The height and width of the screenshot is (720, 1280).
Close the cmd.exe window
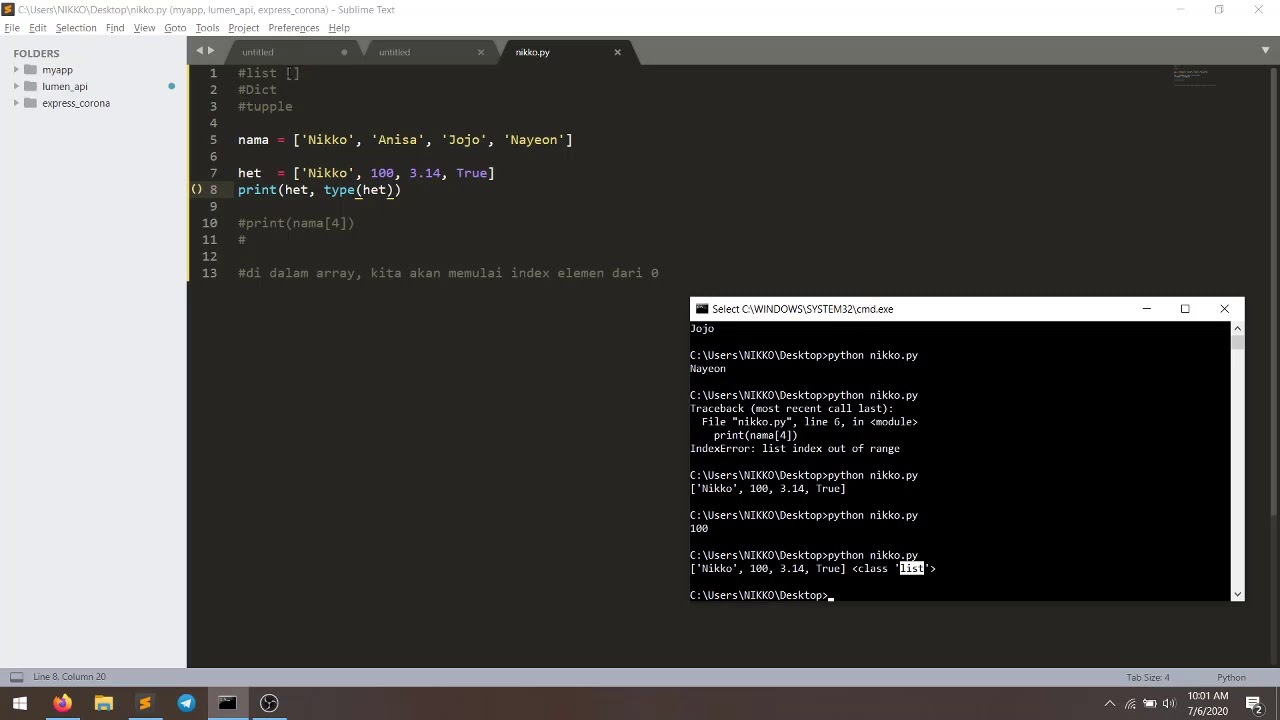tap(1224, 309)
